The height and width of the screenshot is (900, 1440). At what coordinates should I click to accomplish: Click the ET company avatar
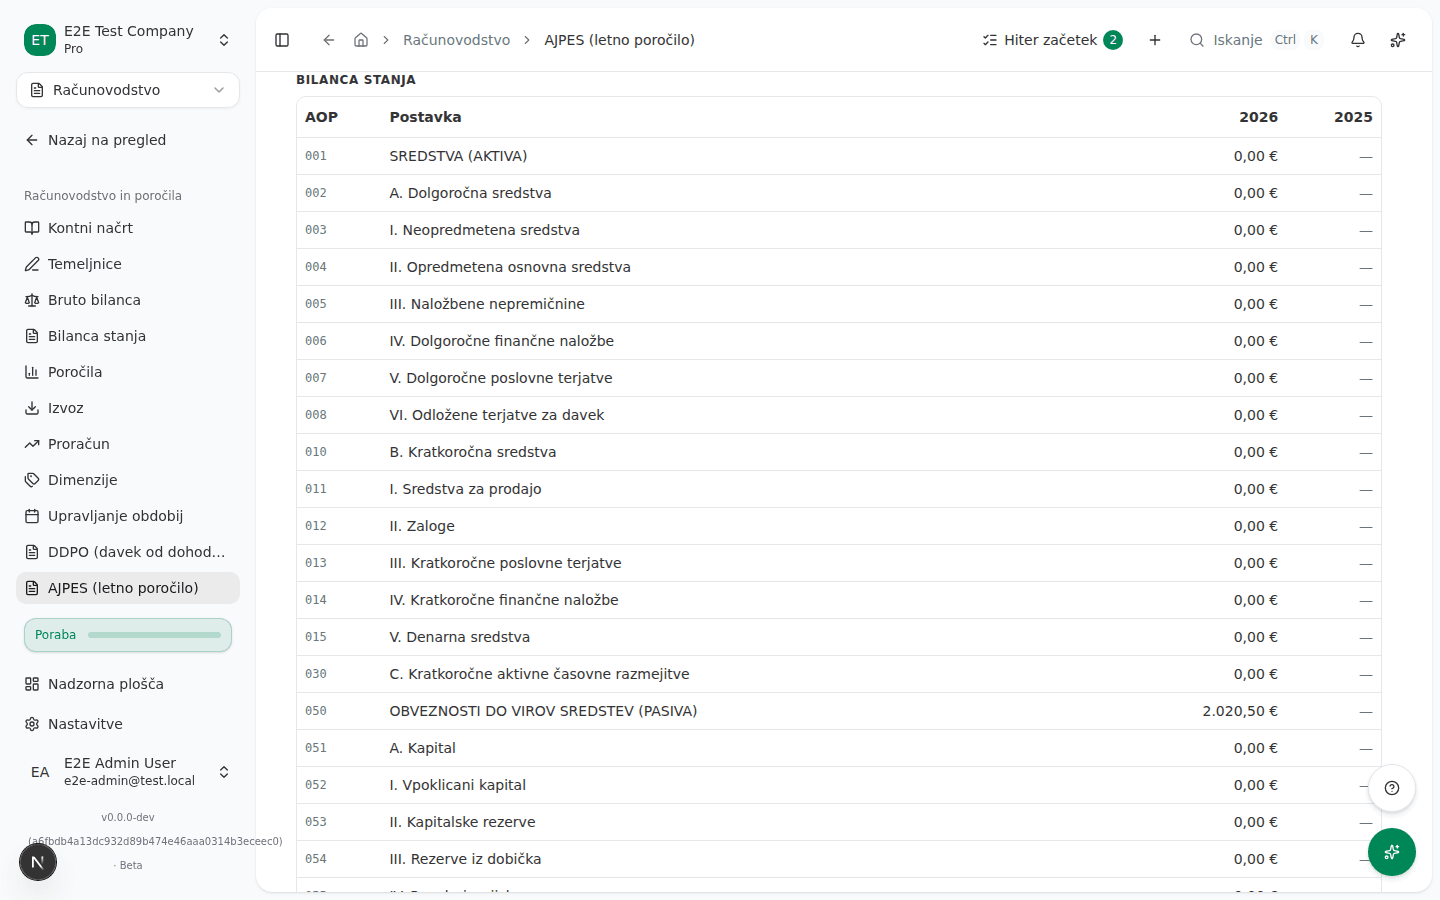pyautogui.click(x=40, y=40)
